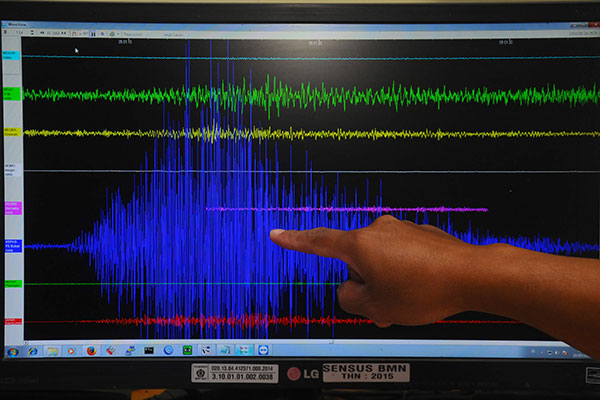Click the green waveform trace near top
The width and height of the screenshot is (600, 400).
coord(300,95)
